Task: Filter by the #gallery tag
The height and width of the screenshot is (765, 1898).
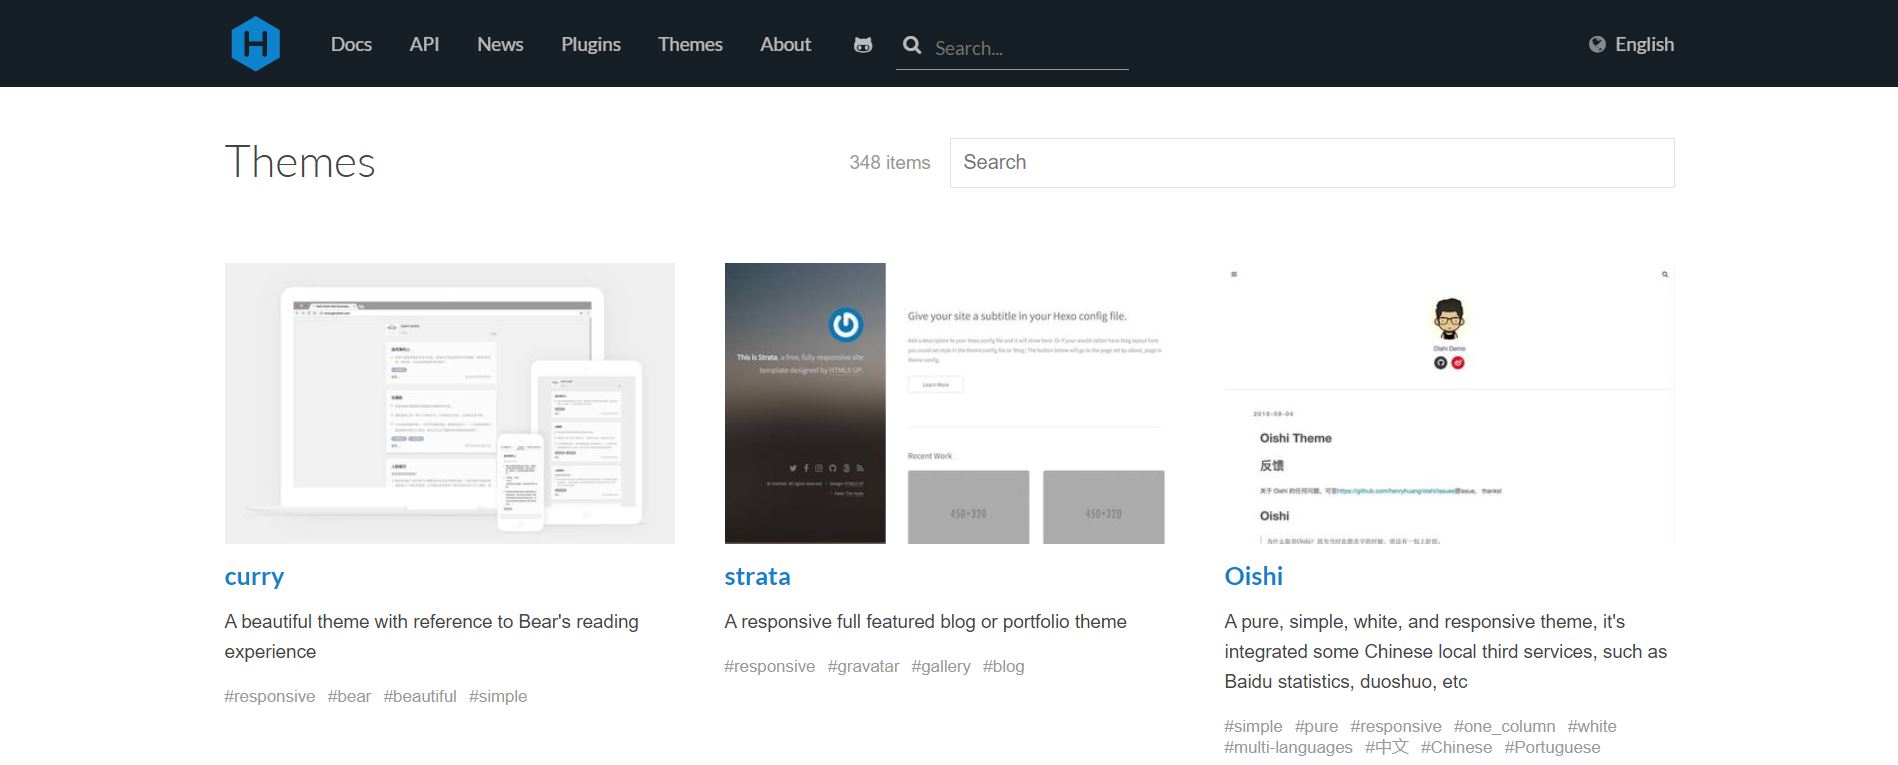Action: pyautogui.click(x=941, y=666)
